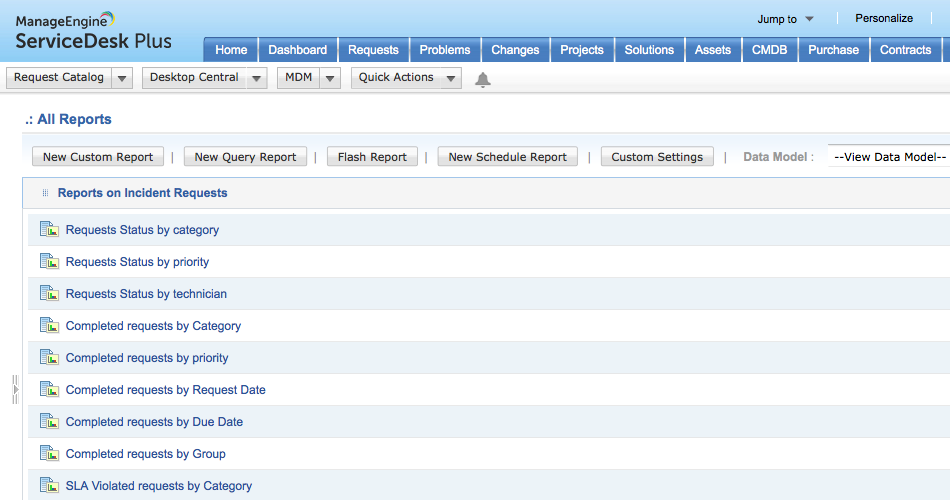Click report icon beside SLA Violated requests by Category

49,485
